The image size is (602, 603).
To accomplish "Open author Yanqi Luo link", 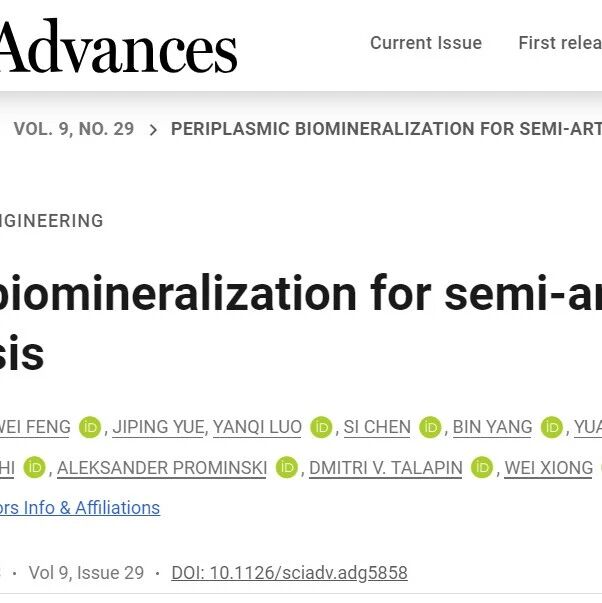I will pyautogui.click(x=257, y=427).
